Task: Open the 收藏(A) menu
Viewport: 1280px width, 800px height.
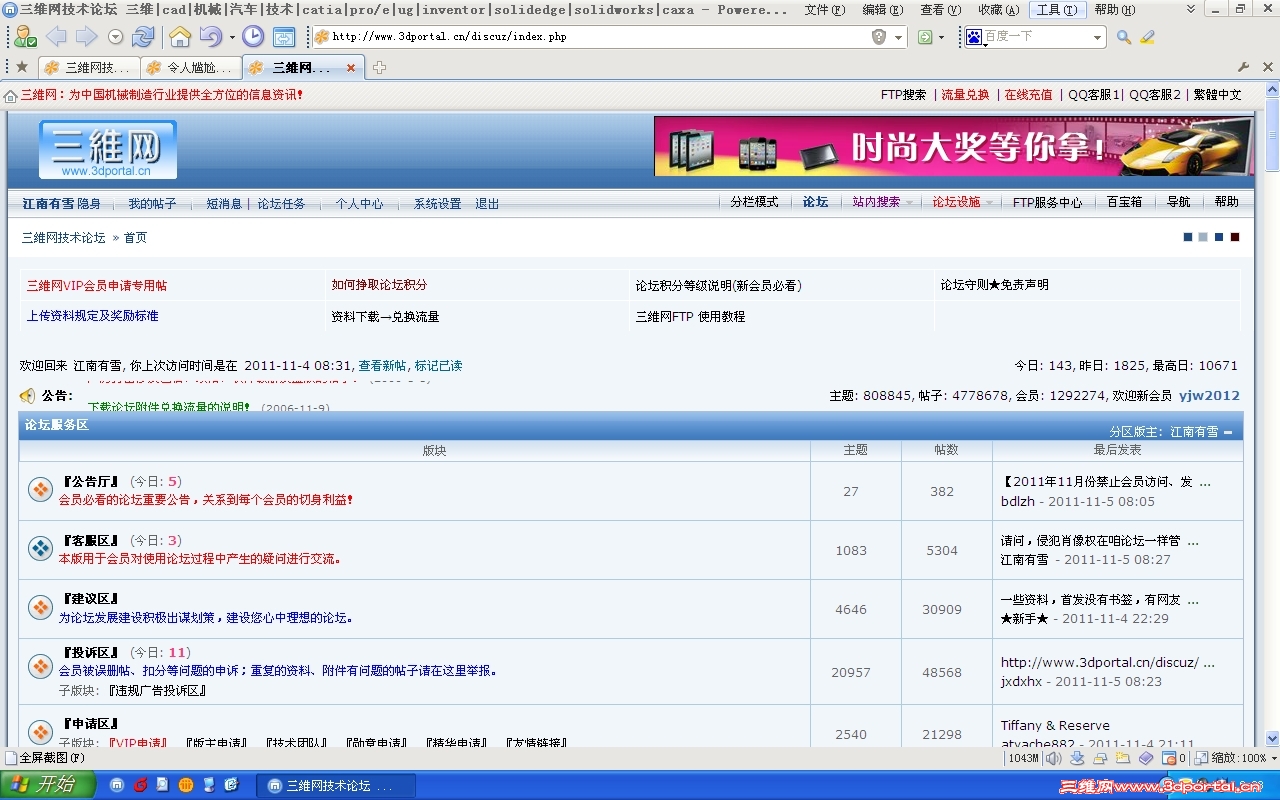Action: pyautogui.click(x=998, y=9)
